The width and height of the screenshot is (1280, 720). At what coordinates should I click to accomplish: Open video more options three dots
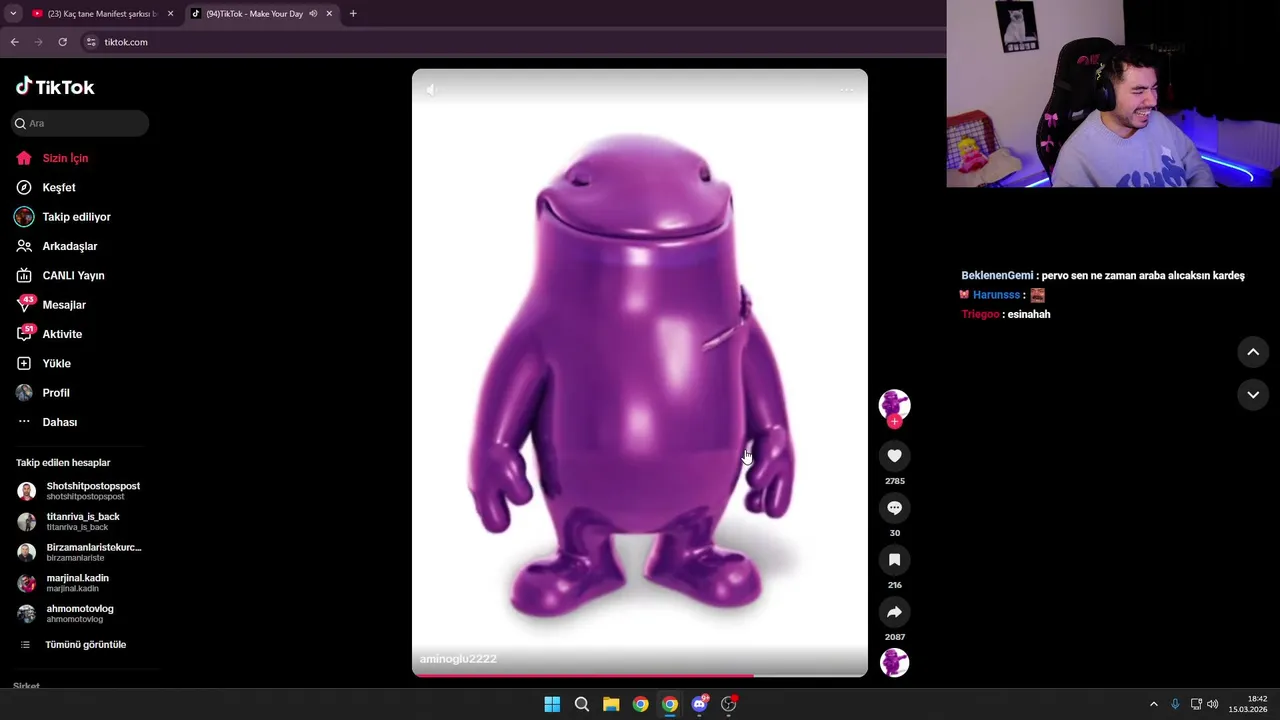tap(847, 90)
